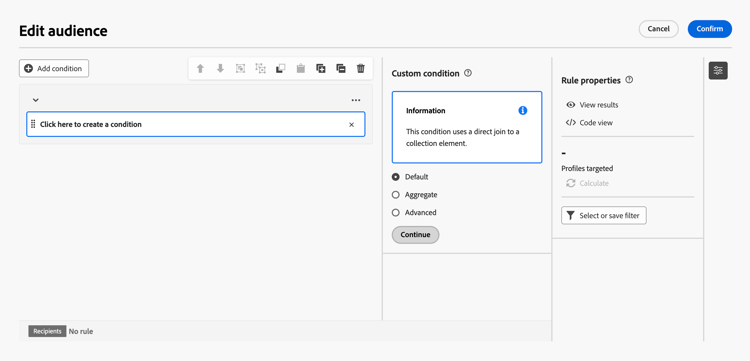Viewport: 750px width, 361px height.
Task: Click the Recipients tag at bottom
Action: pyautogui.click(x=47, y=331)
